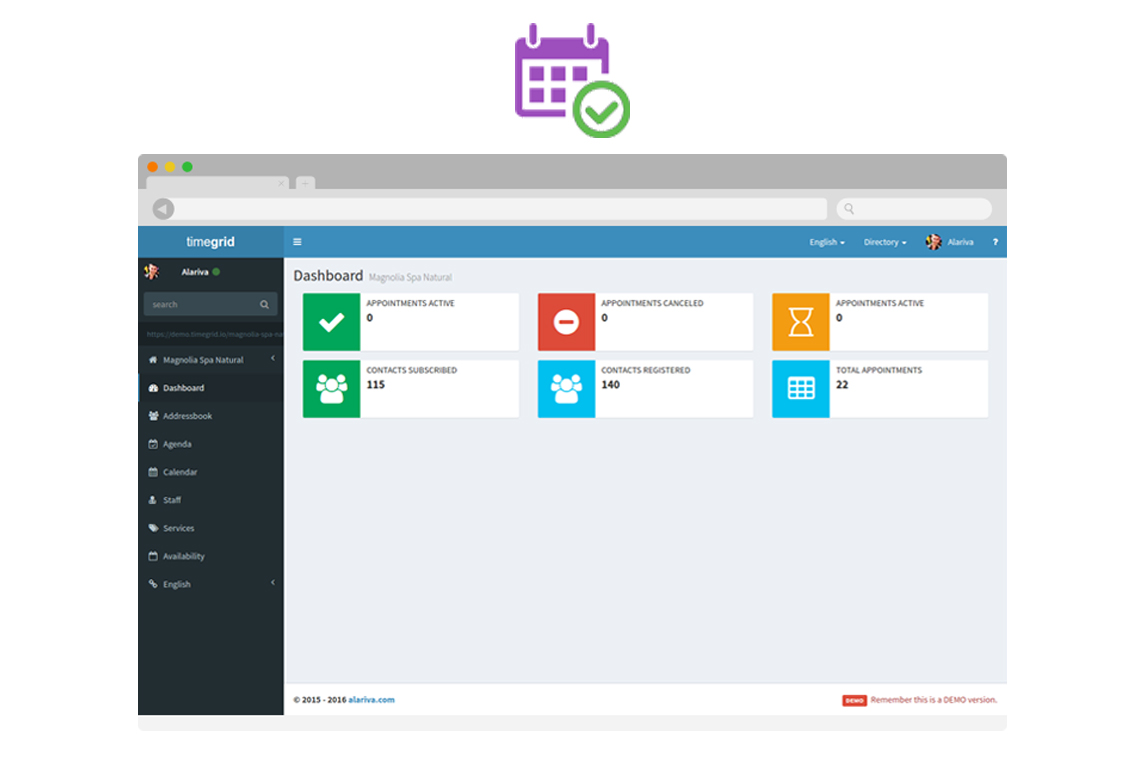Open the Alariva user menu in top bar
This screenshot has width=1144, height=758.
tap(950, 242)
